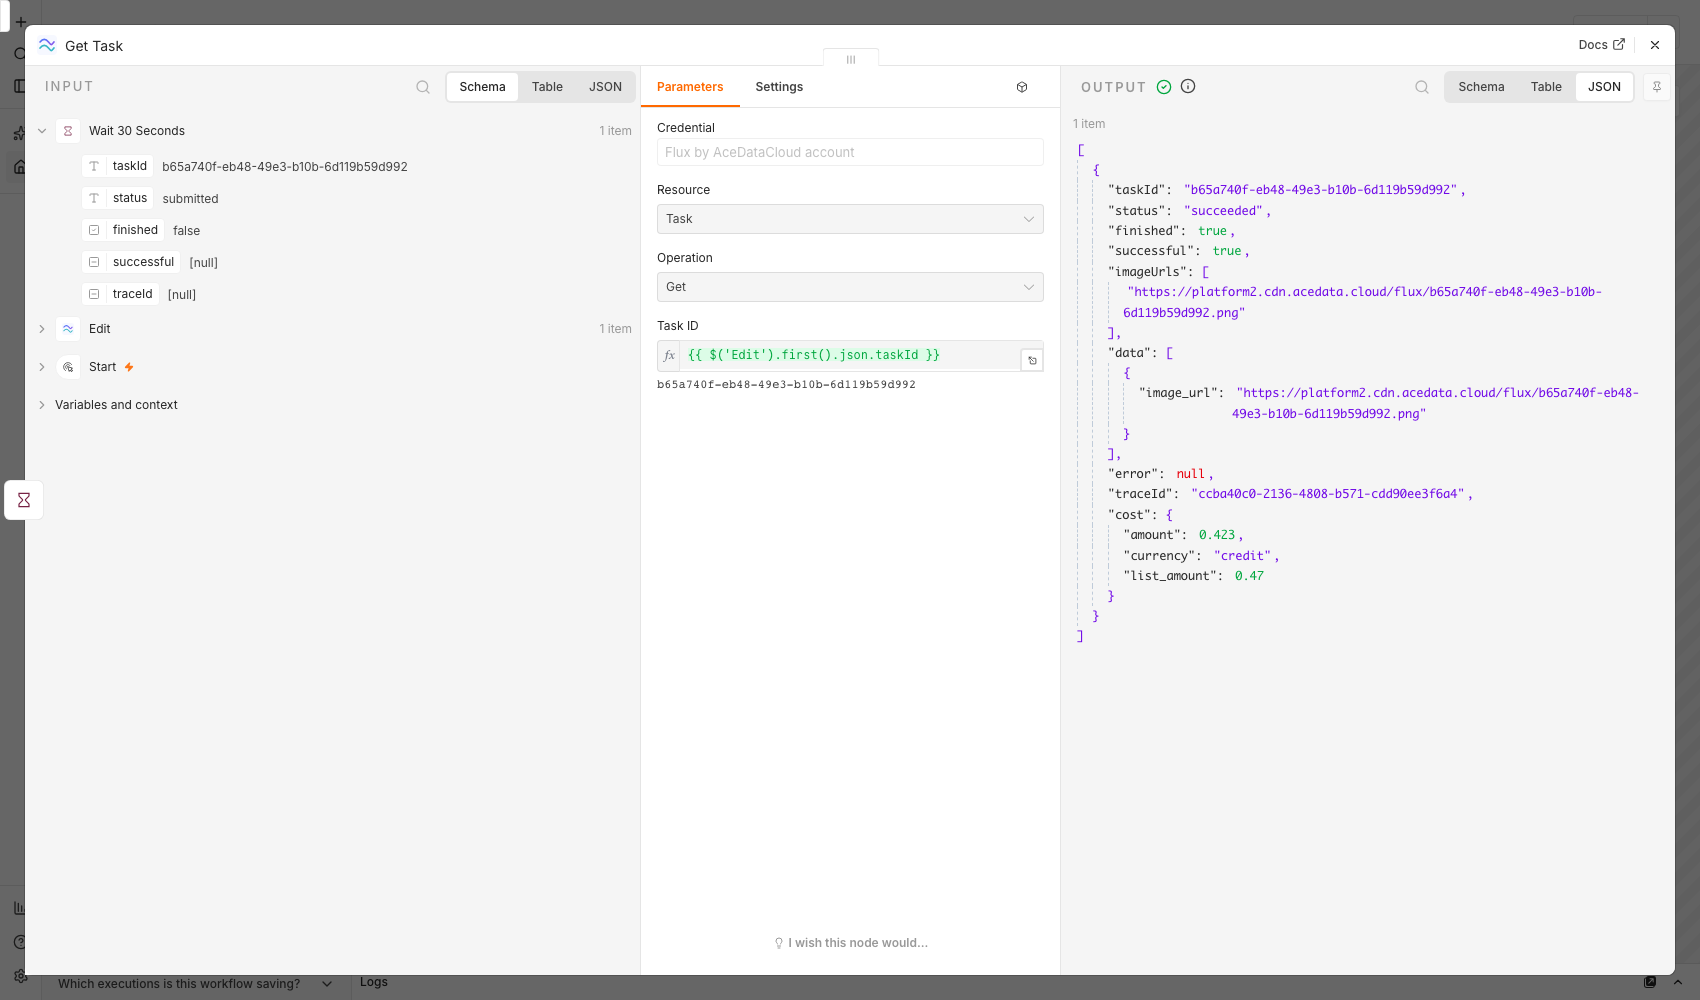Screen dimensions: 1700x1000
Task: Switch output view to Schema
Action: click(1481, 87)
